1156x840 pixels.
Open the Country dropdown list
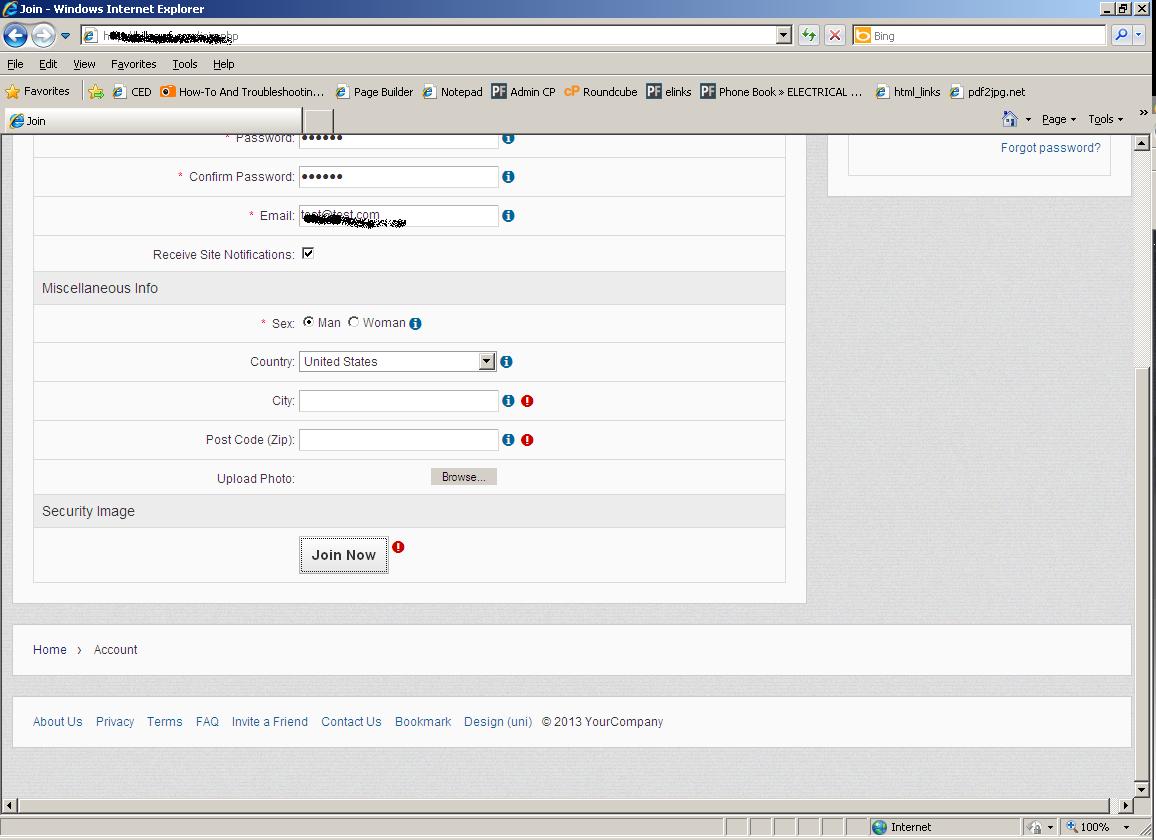[x=487, y=362]
